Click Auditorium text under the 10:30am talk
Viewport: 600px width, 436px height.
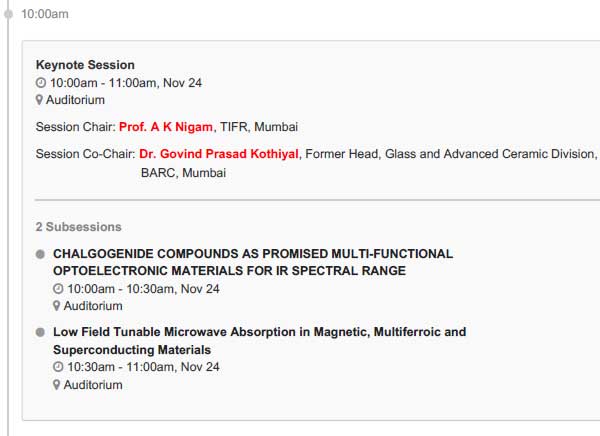coord(93,385)
